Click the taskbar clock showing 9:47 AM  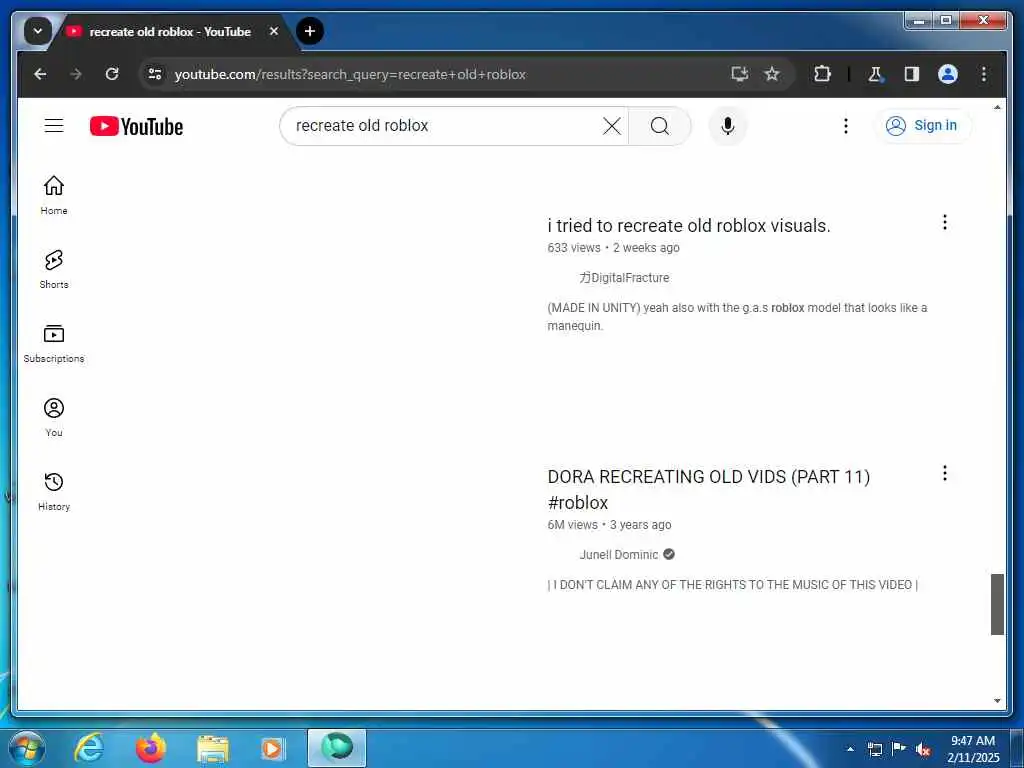(973, 749)
